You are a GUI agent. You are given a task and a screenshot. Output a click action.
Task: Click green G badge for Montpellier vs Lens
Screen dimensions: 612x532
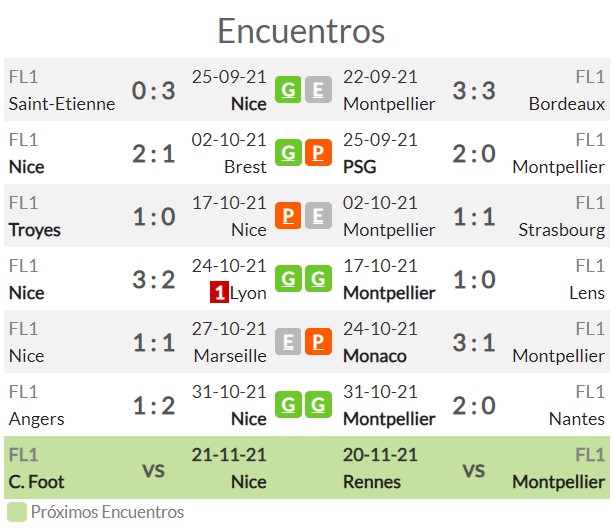(x=318, y=279)
